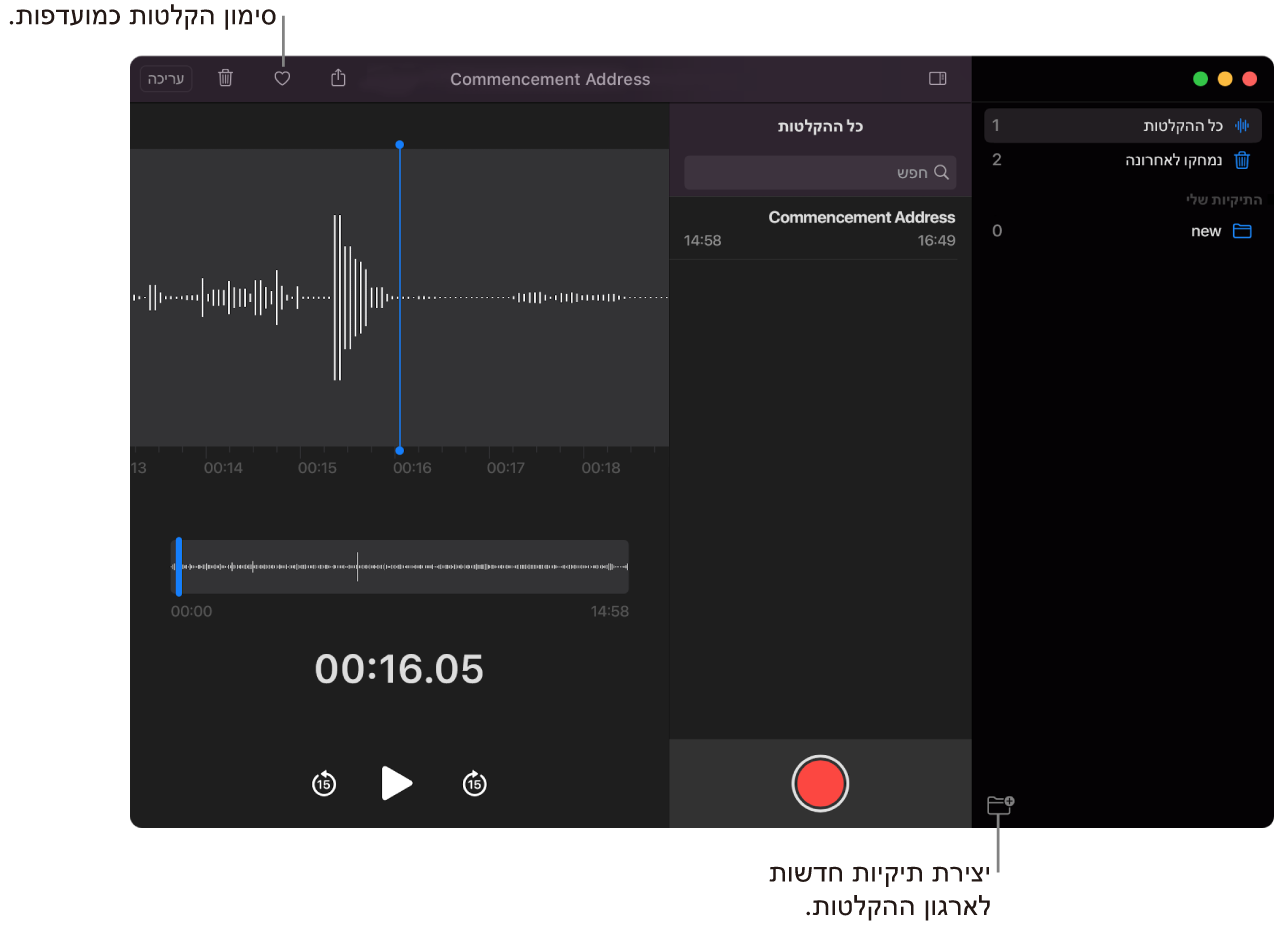Create a new folder for organizing recordings
Screen dimensions: 1274x926
pos(1000,804)
